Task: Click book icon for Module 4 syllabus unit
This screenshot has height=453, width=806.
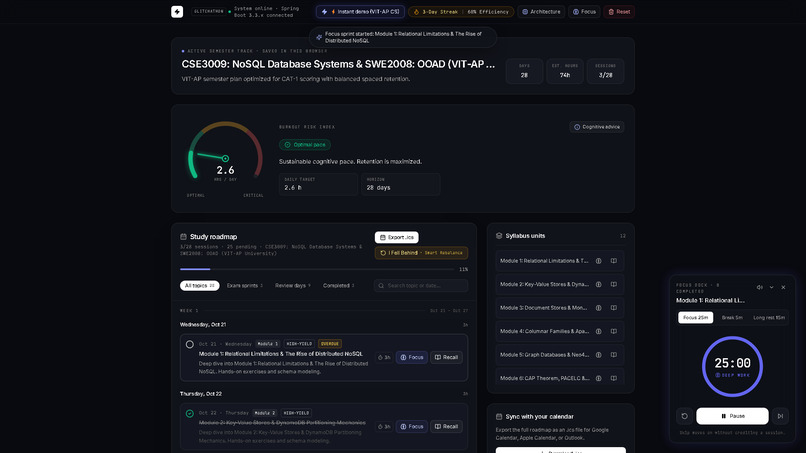Action: [614, 331]
